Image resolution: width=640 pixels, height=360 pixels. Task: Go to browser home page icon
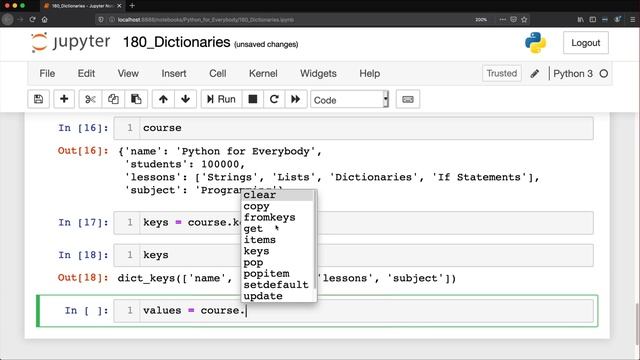pos(44,19)
